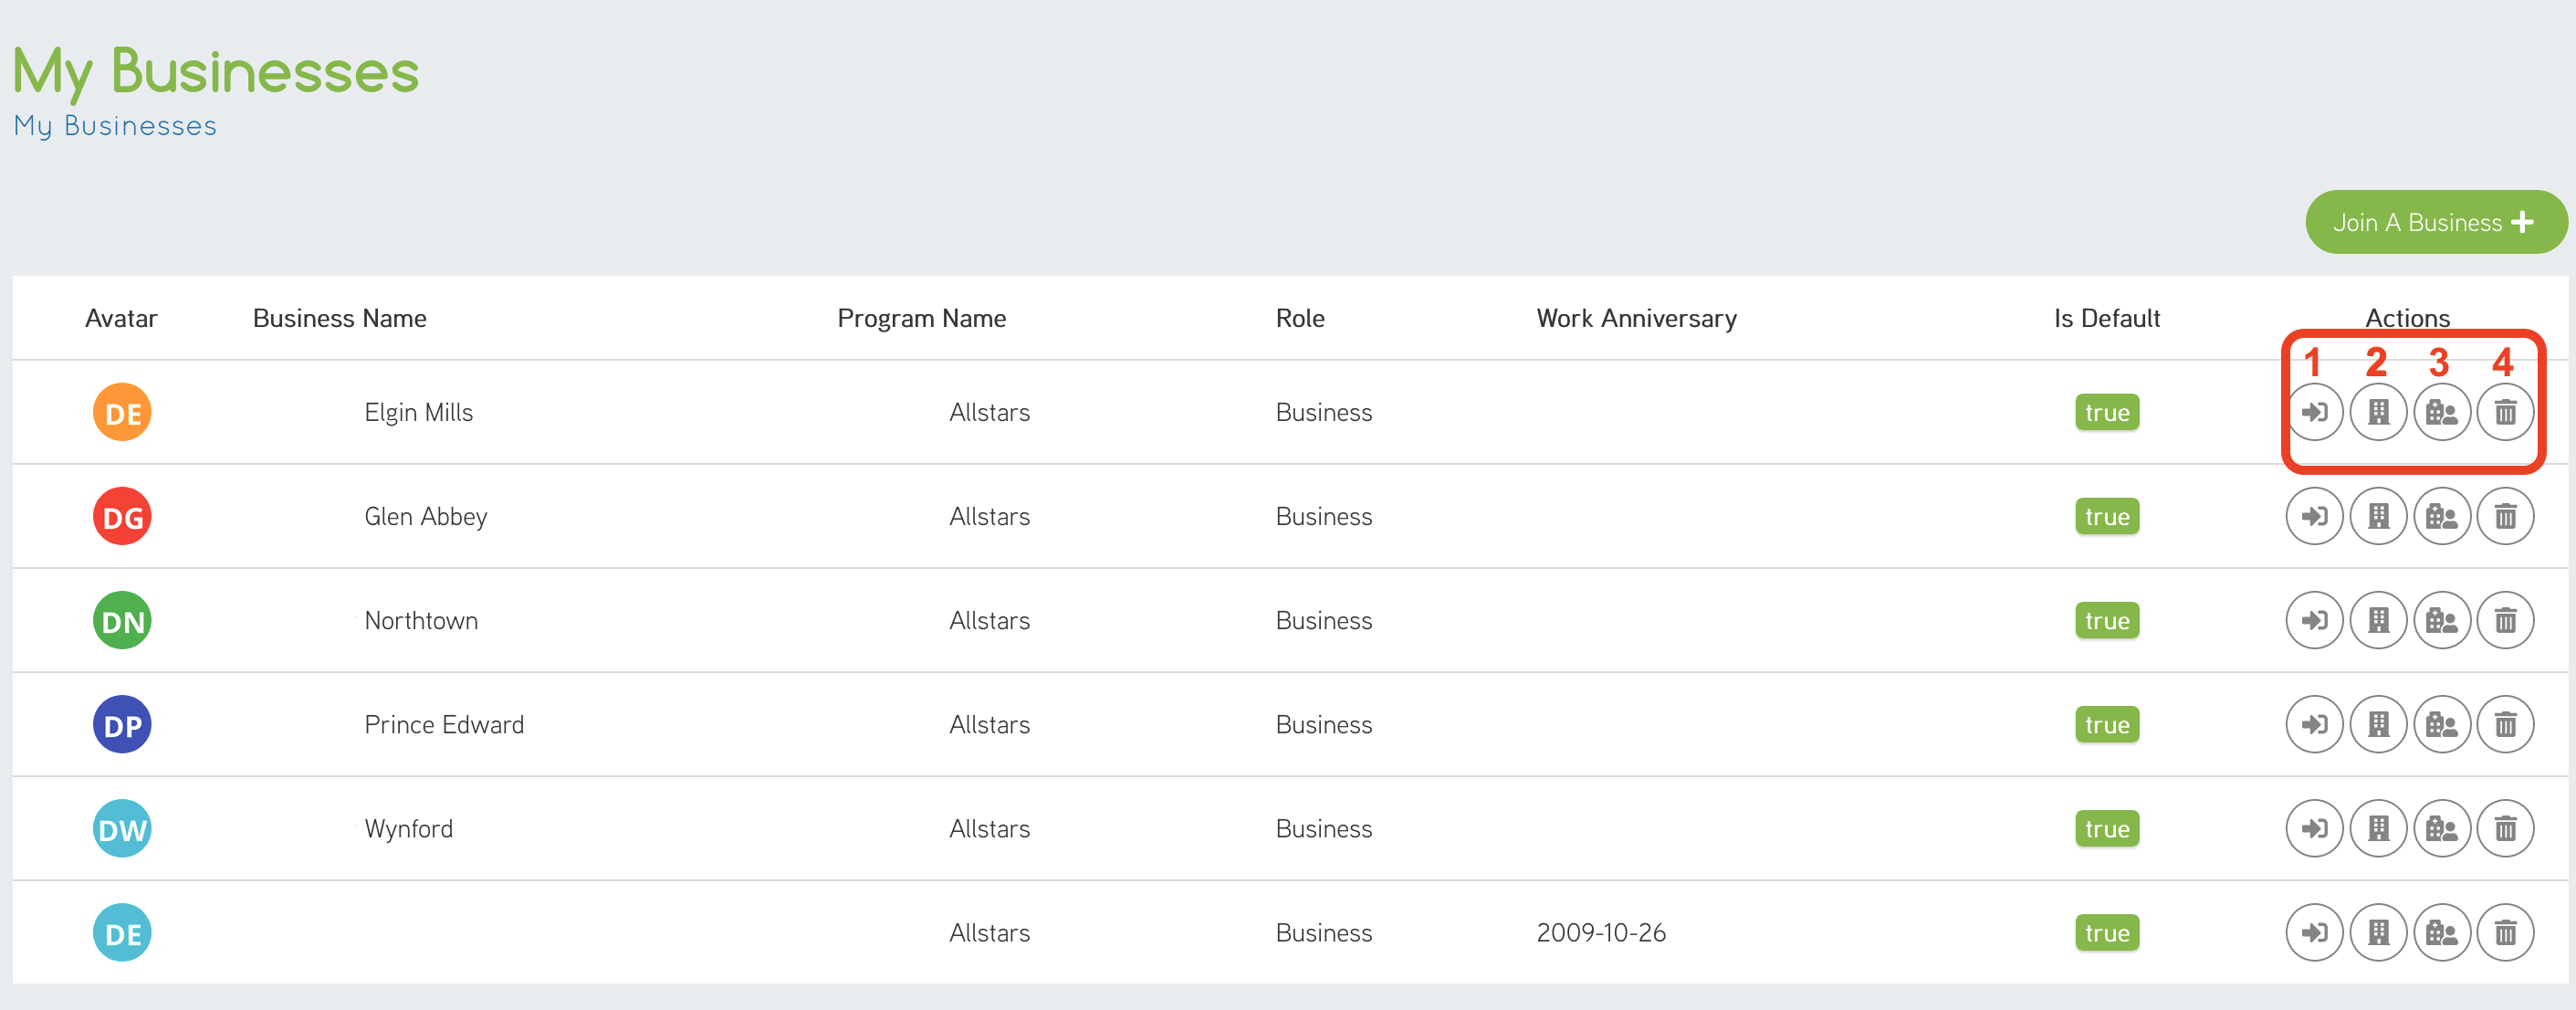Viewport: 2576px width, 1010px height.
Task: Click the login arrow icon for Elgin Mills
Action: point(2314,412)
